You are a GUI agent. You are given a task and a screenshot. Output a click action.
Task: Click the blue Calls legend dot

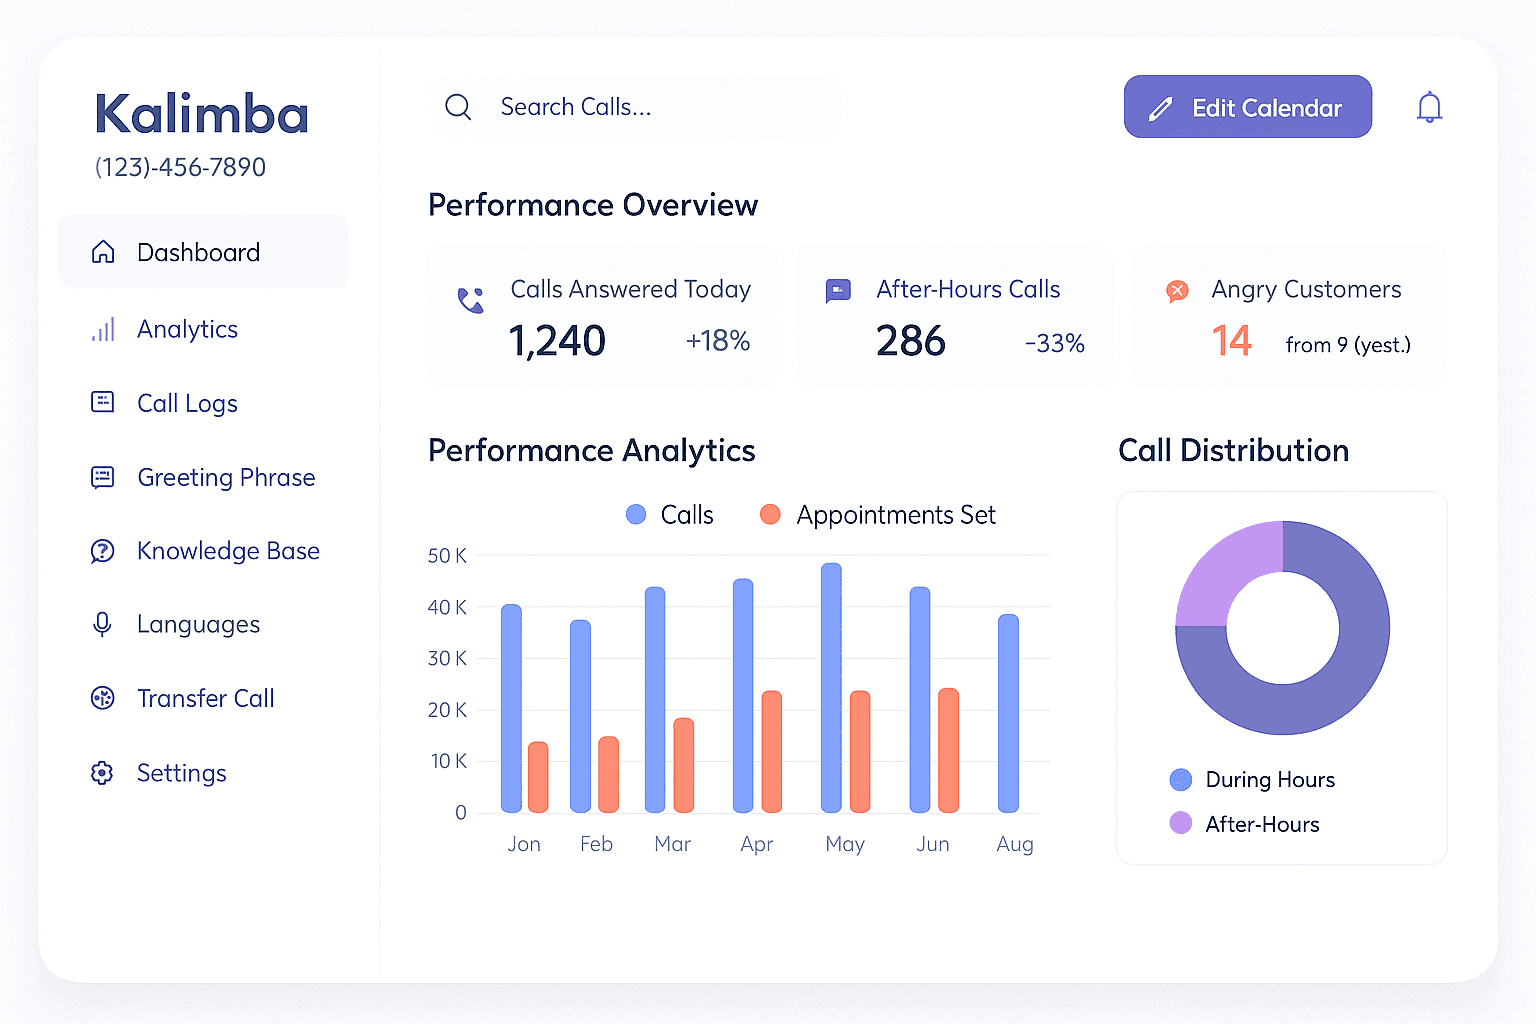(x=636, y=514)
